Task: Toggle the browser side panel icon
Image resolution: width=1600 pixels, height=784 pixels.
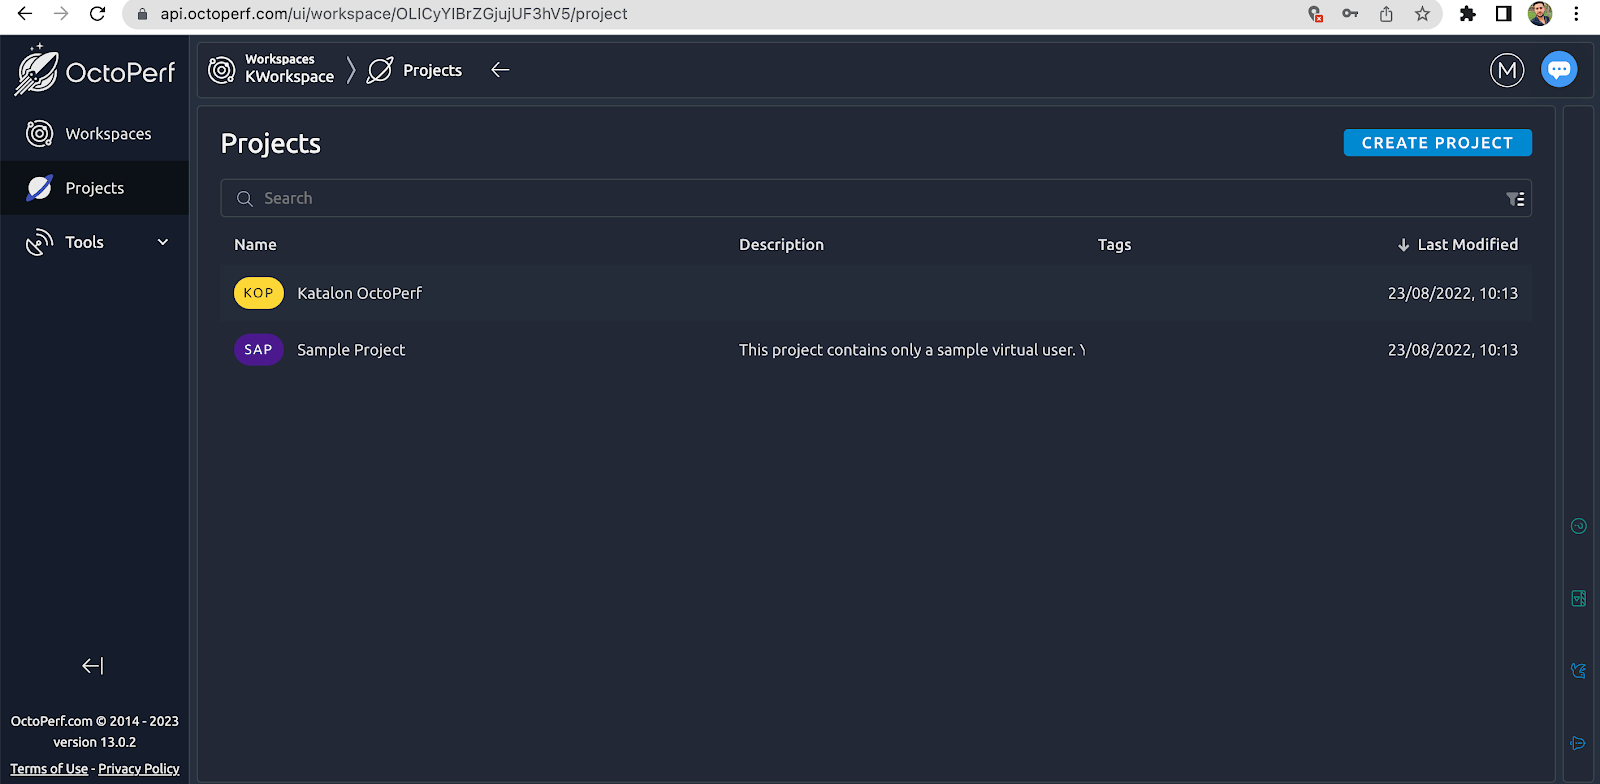Action: pyautogui.click(x=1503, y=14)
